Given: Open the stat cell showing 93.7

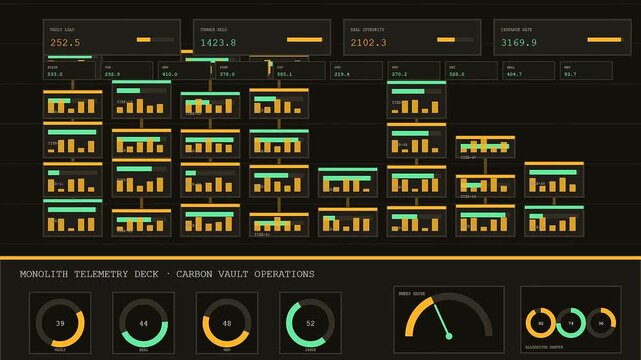Looking at the screenshot, I should (586, 71).
